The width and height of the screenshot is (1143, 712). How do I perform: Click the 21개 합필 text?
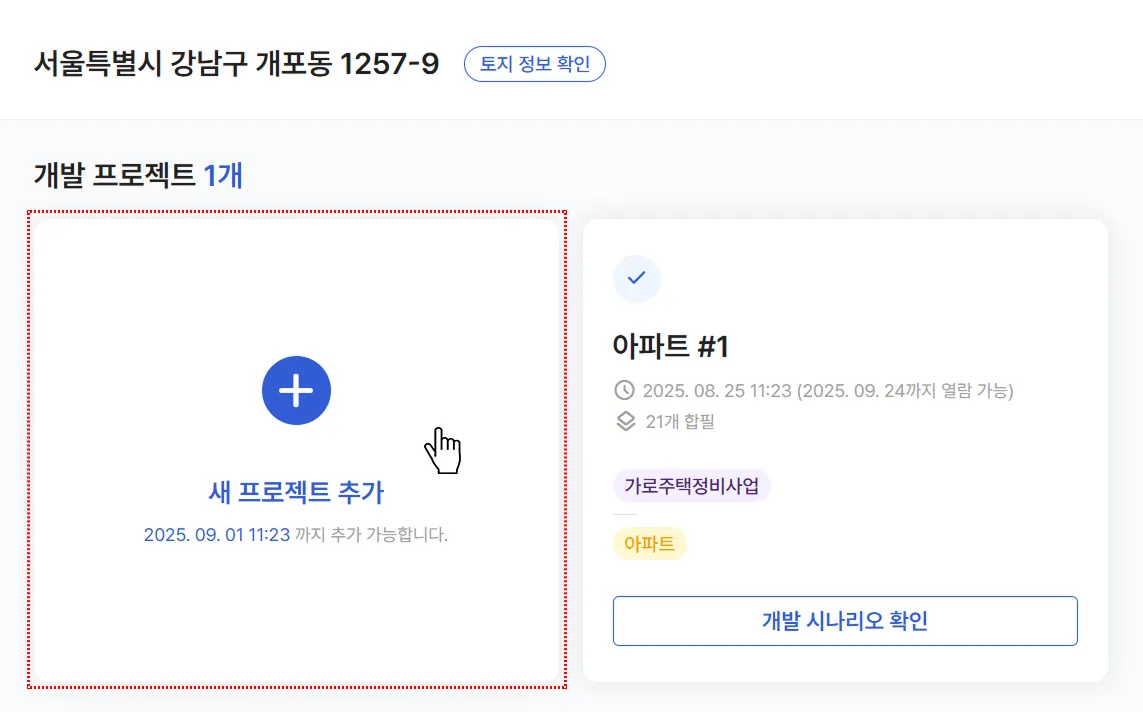coord(680,421)
